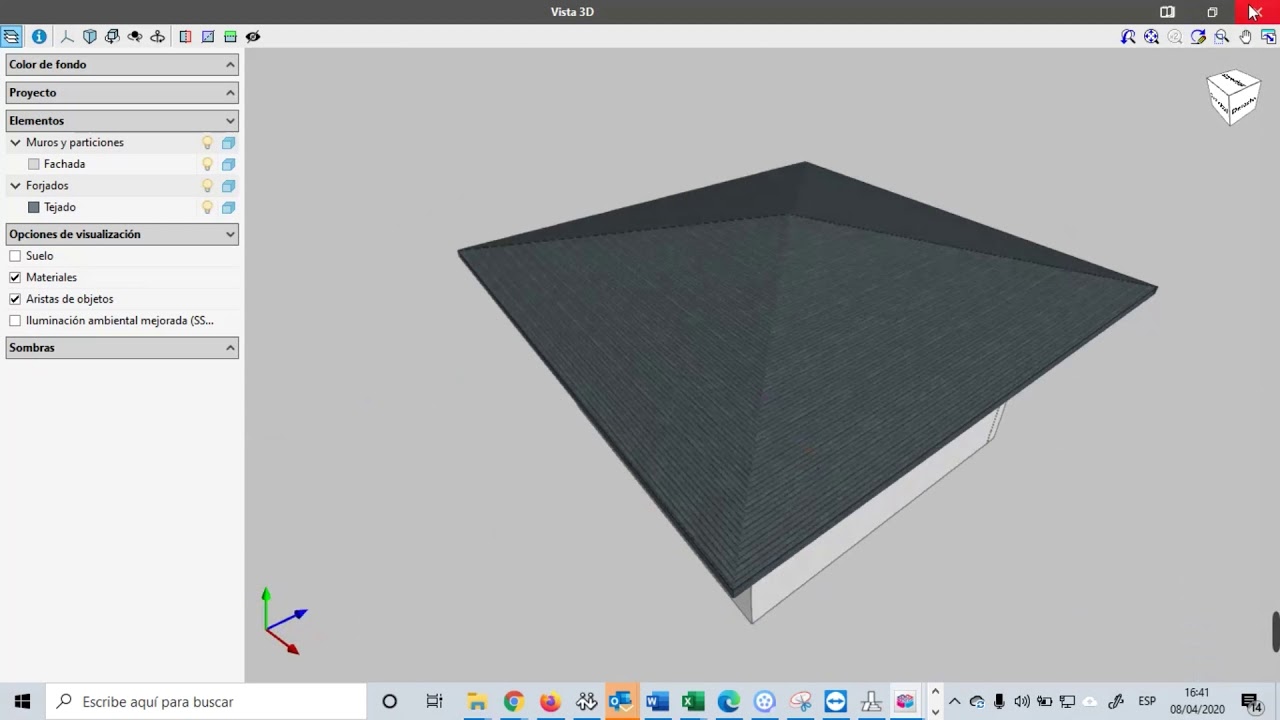Open Firefox from the taskbar
The width and height of the screenshot is (1280, 720).
point(549,702)
